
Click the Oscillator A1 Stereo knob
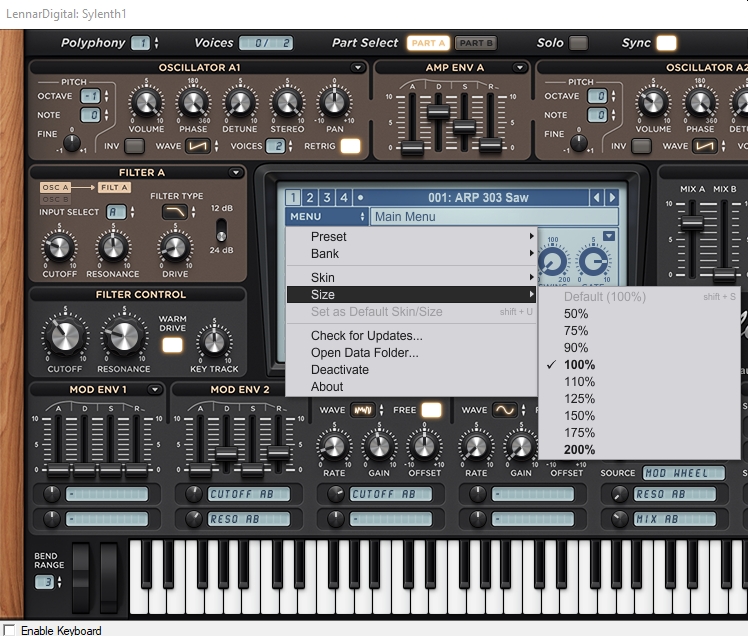(x=287, y=102)
